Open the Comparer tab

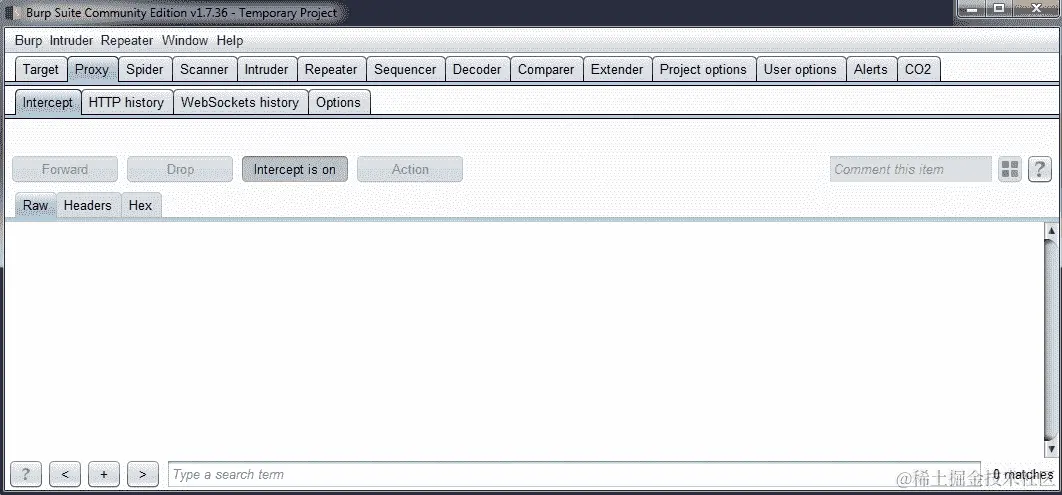546,69
